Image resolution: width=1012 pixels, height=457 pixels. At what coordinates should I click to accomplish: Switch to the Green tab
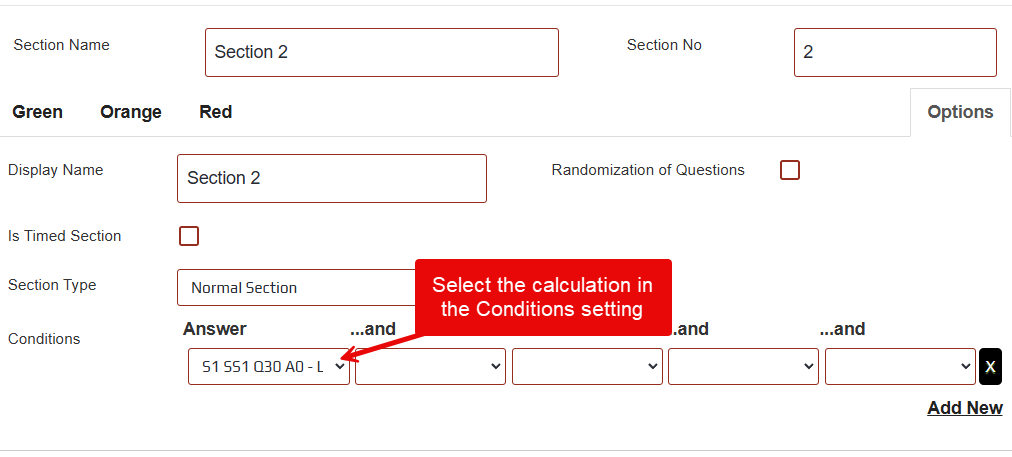point(38,112)
